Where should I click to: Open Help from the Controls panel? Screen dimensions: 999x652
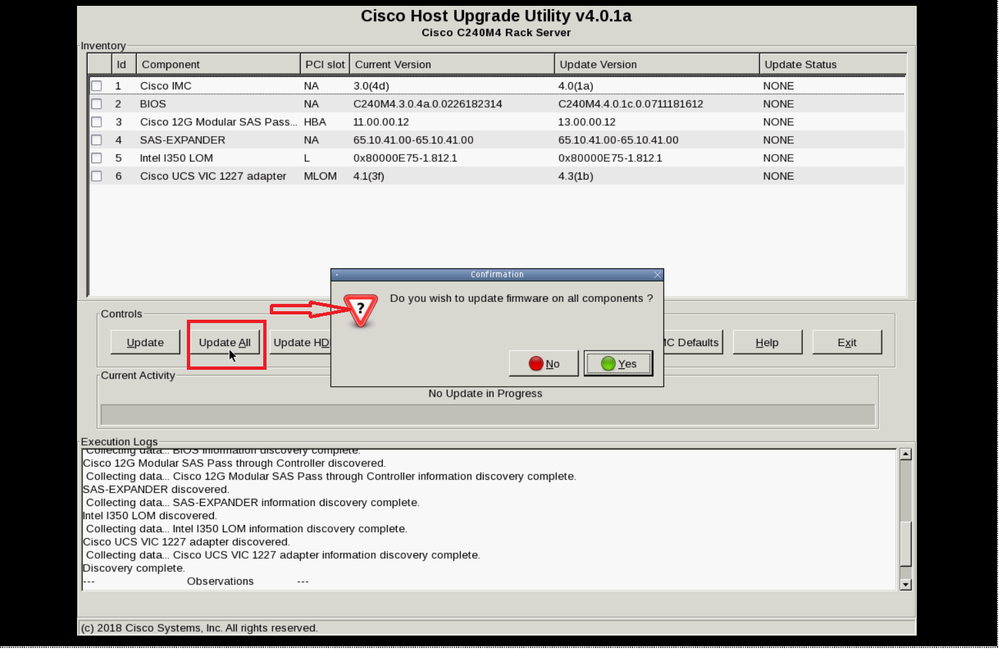pyautogui.click(x=767, y=342)
